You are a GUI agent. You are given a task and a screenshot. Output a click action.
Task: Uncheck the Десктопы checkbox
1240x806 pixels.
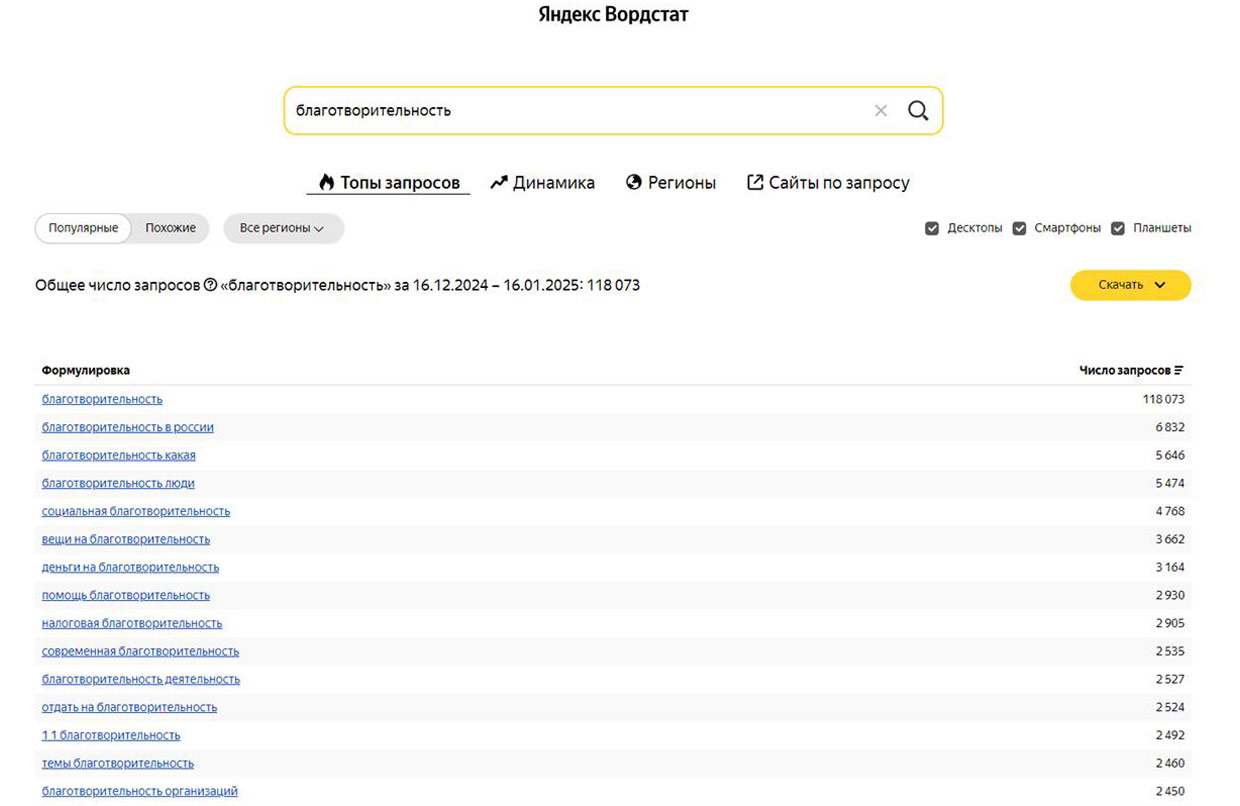click(x=932, y=228)
